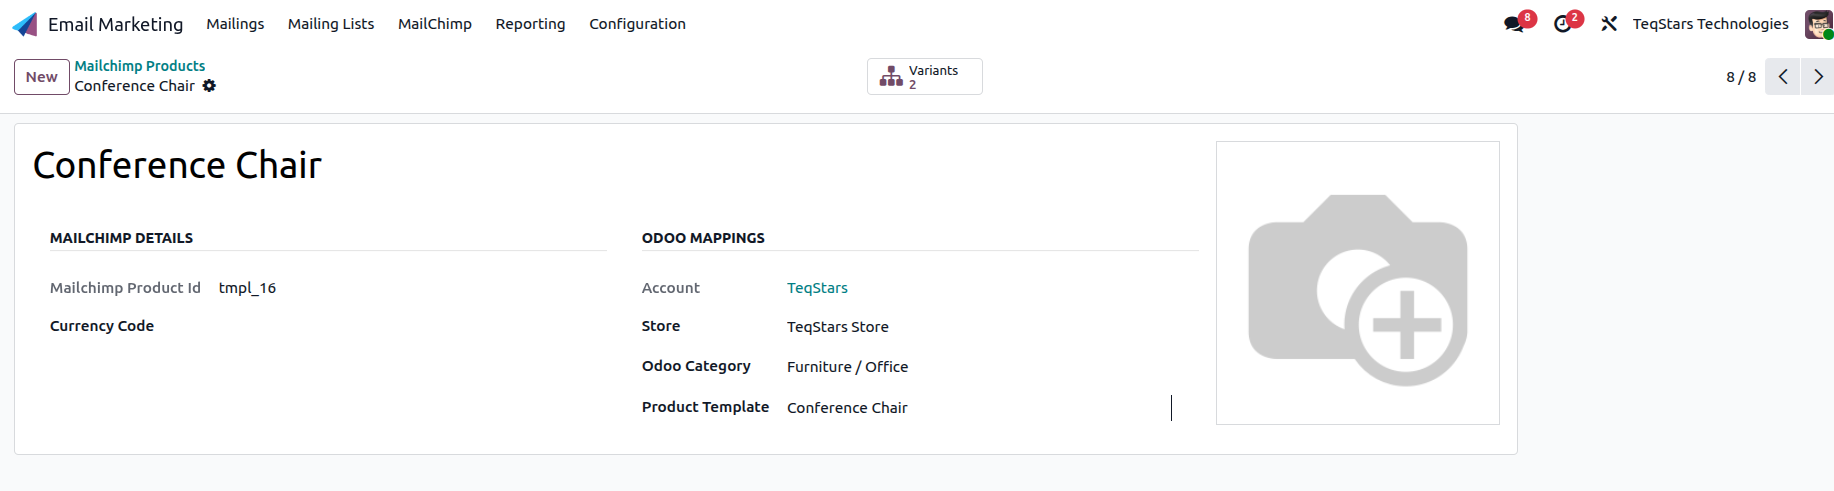Screen dimensions: 1834x491
Task: Click the Mailchimp Product Id label
Action: [x=125, y=288]
